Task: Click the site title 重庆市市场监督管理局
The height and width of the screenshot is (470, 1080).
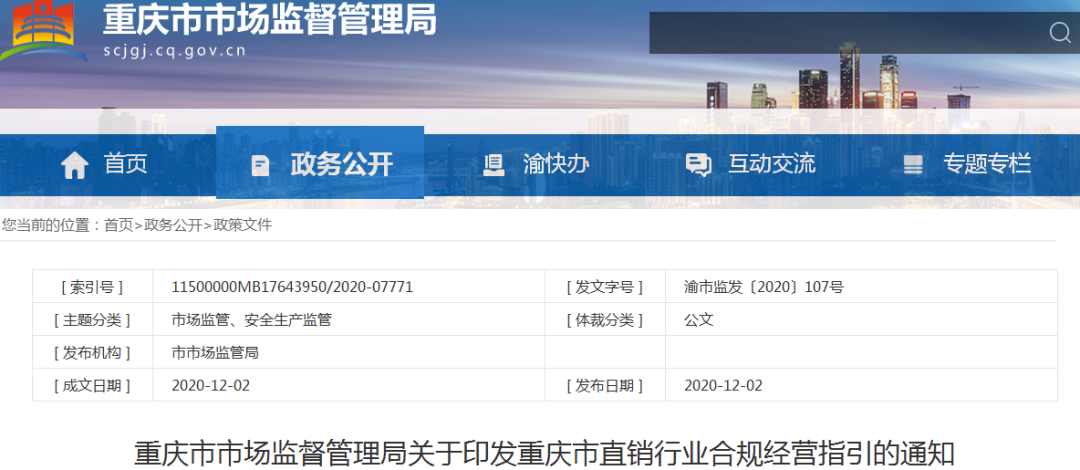Action: (x=269, y=20)
